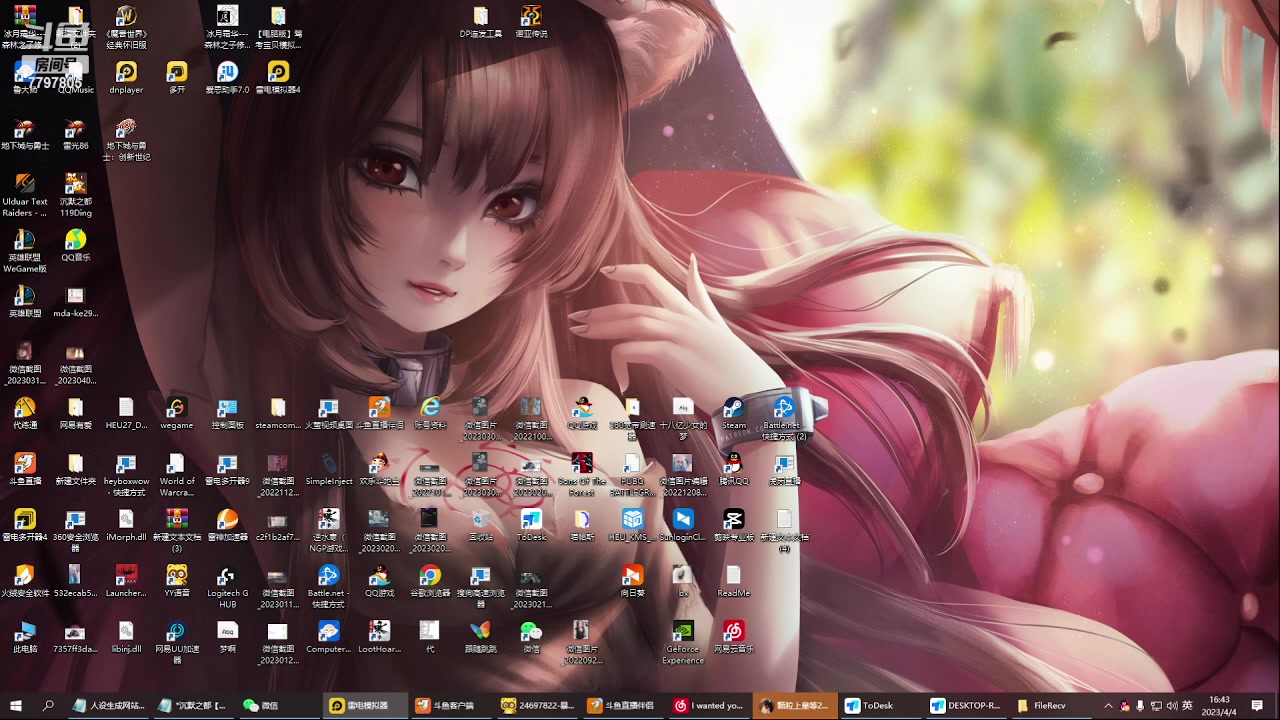
Task: Select the SimpleInject desktop icon
Action: pyautogui.click(x=329, y=469)
